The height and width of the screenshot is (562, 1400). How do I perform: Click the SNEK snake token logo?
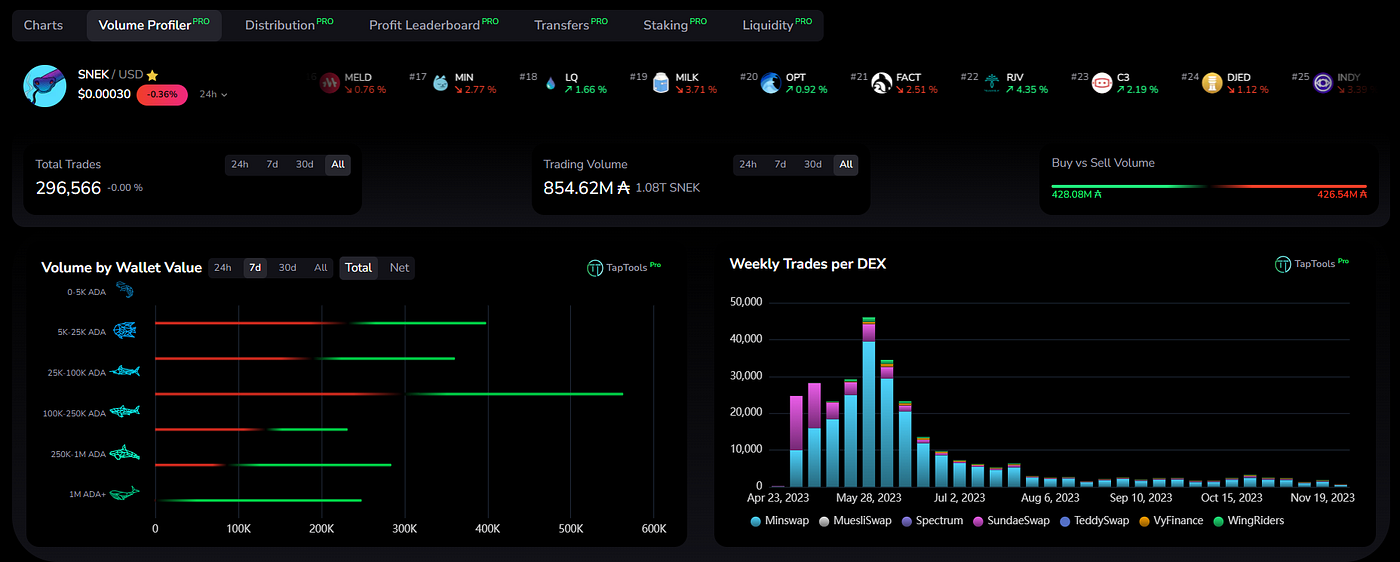45,85
